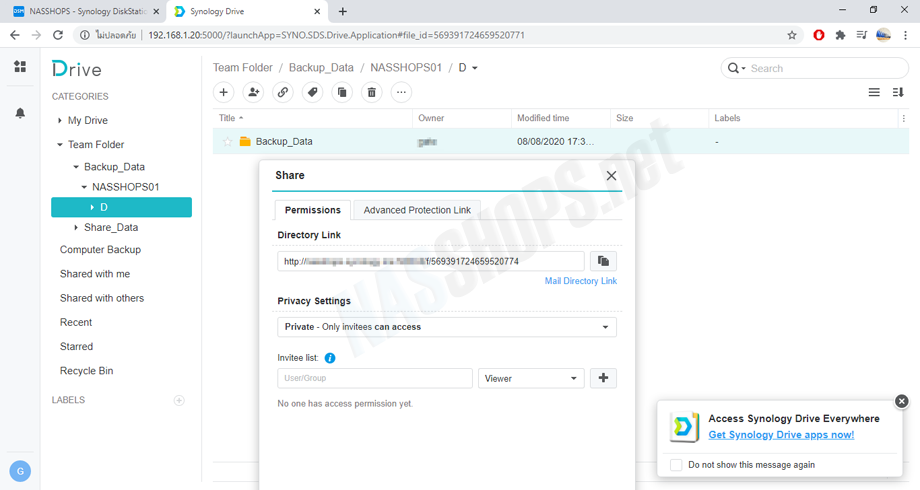Check Do not show this message again
The height and width of the screenshot is (490, 920).
click(676, 465)
